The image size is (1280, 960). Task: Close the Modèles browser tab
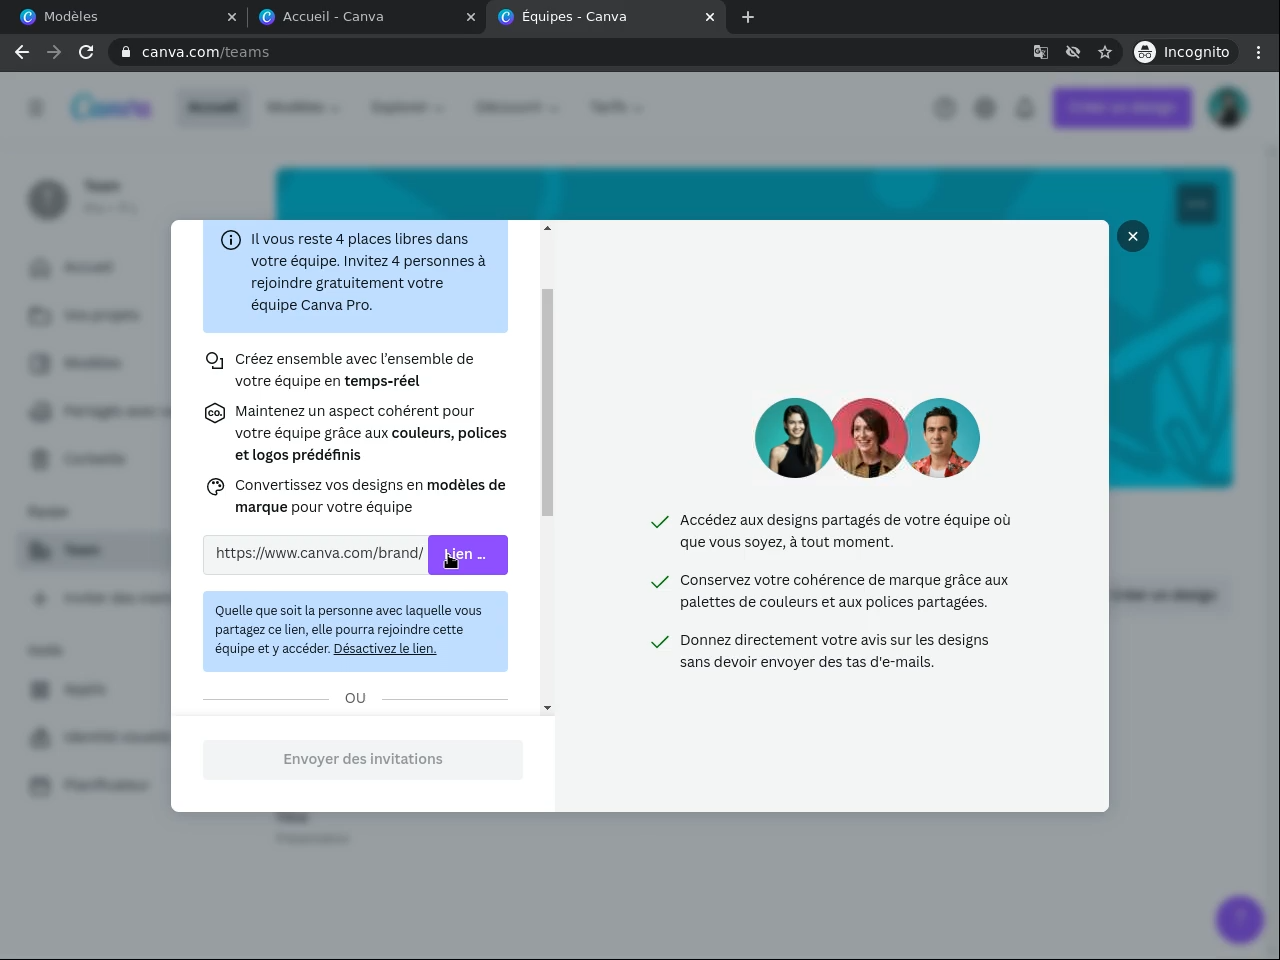pos(232,17)
